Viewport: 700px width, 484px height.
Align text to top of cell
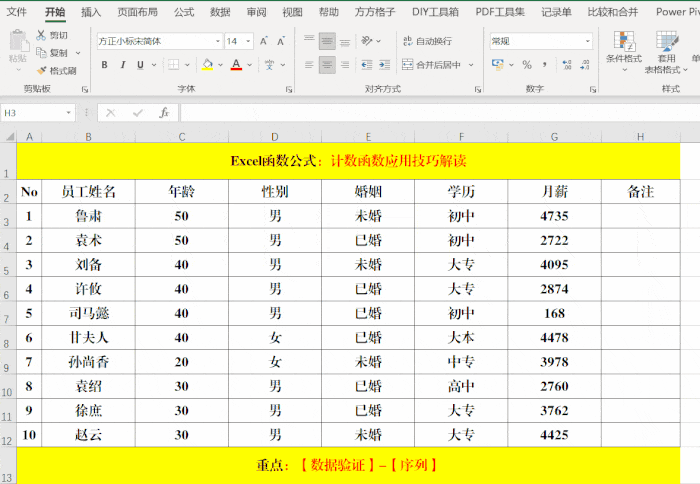pyautogui.click(x=309, y=41)
